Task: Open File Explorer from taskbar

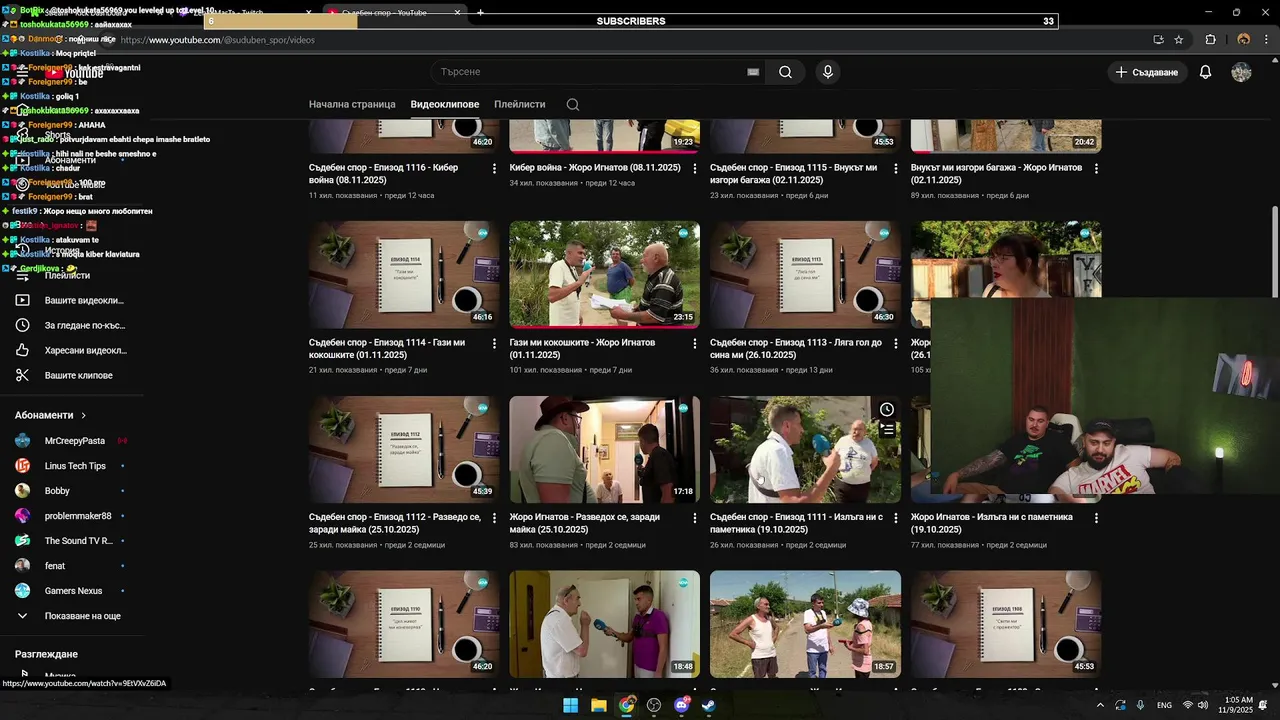Action: pos(598,705)
